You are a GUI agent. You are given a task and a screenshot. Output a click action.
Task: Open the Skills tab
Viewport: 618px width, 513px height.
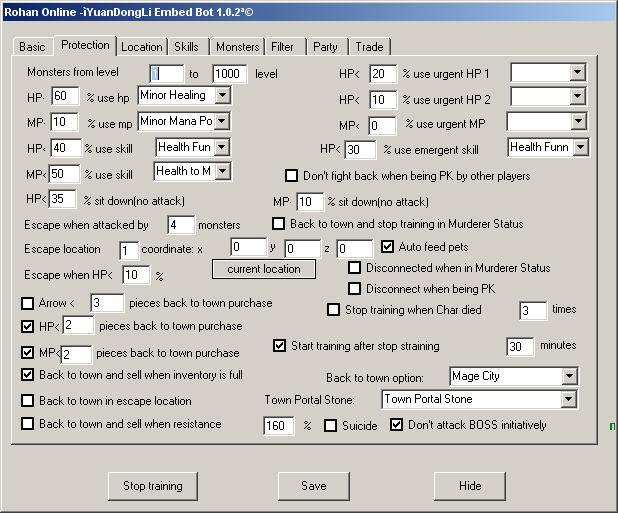click(x=186, y=47)
